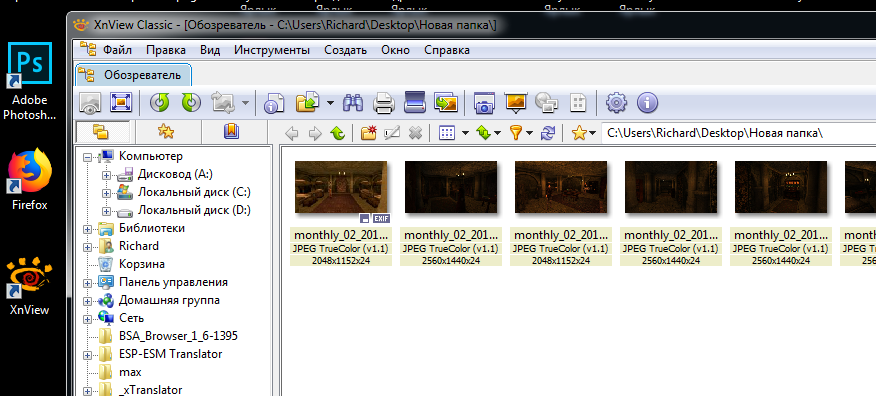This screenshot has height=396, width=876.
Task: Acquire image from scanner icon
Action: pyautogui.click(x=415, y=102)
